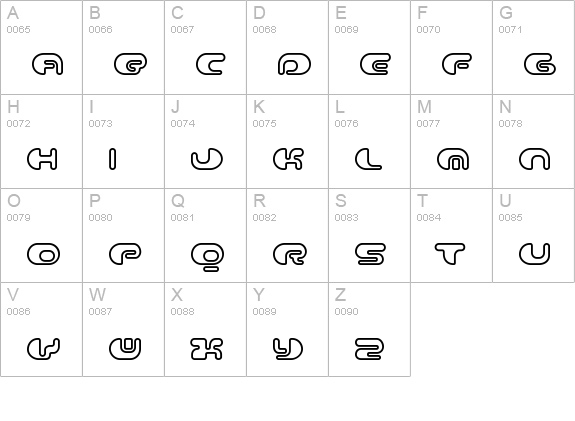
Task: Select the letter G glyph cell
Action: (534, 47)
